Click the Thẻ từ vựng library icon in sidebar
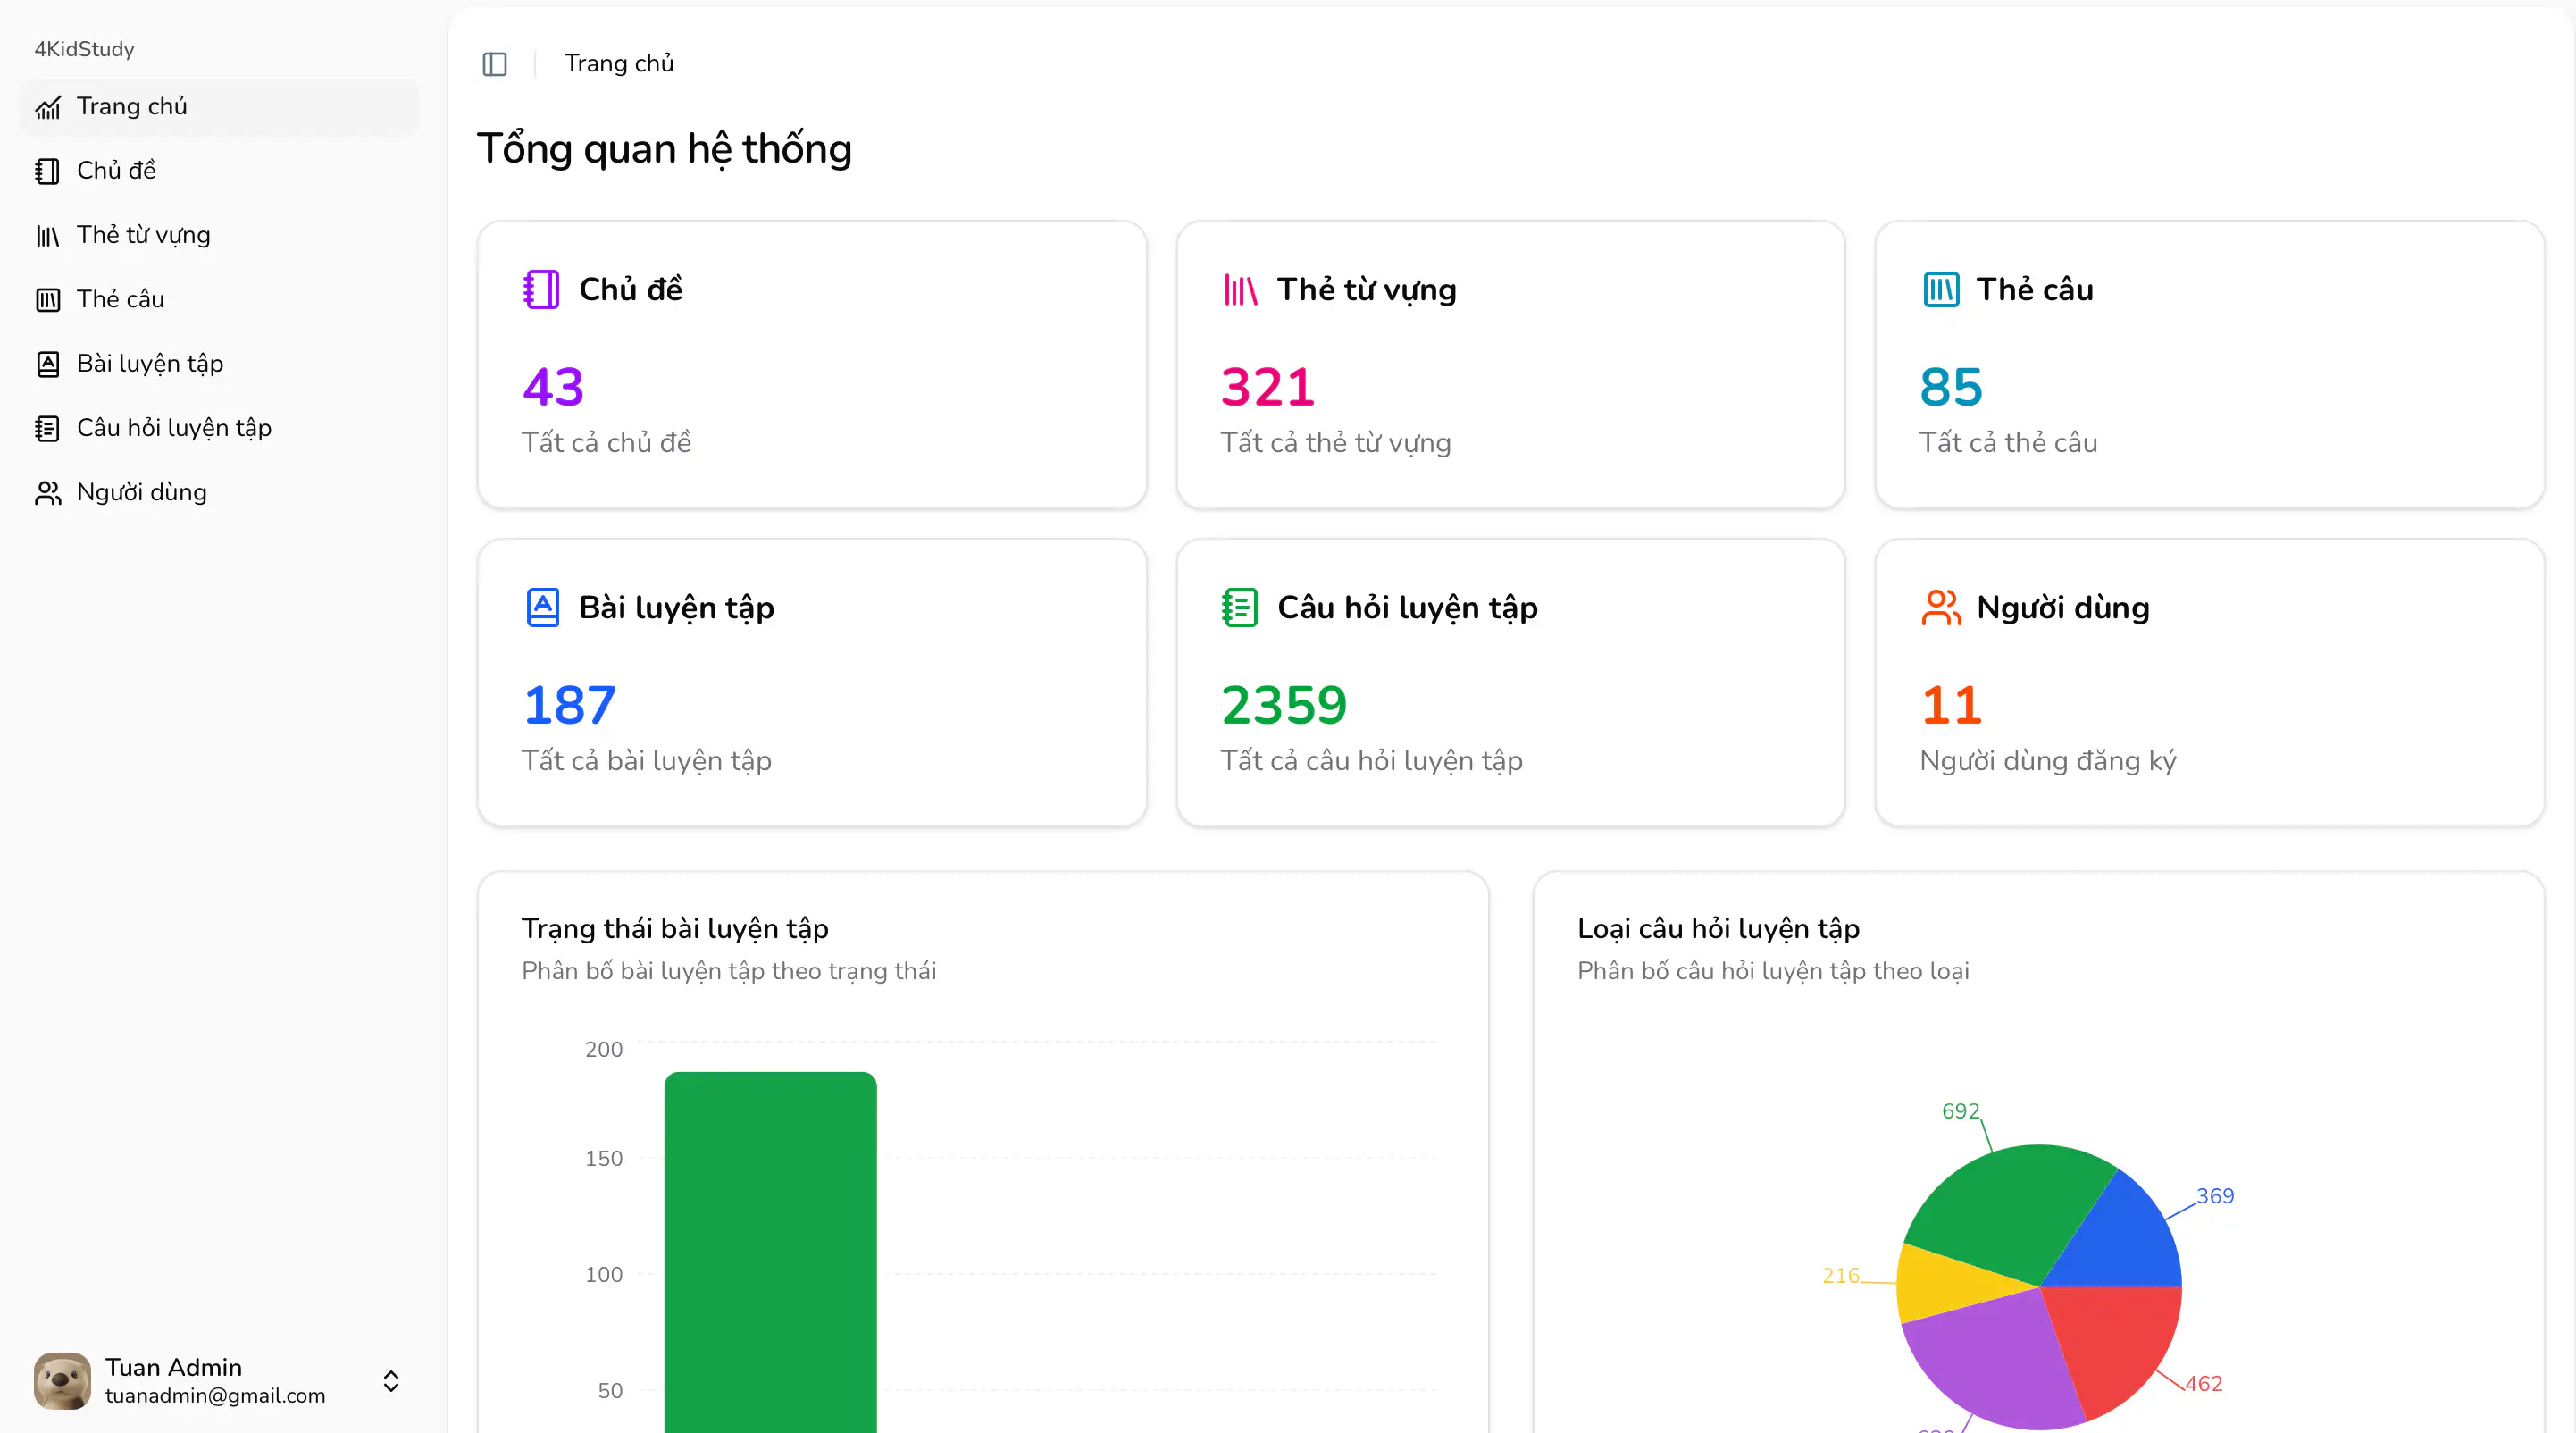 (x=48, y=236)
